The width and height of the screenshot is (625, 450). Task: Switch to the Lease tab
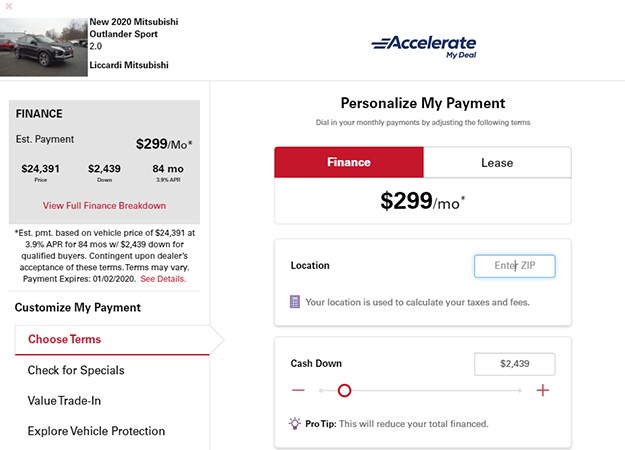(497, 163)
